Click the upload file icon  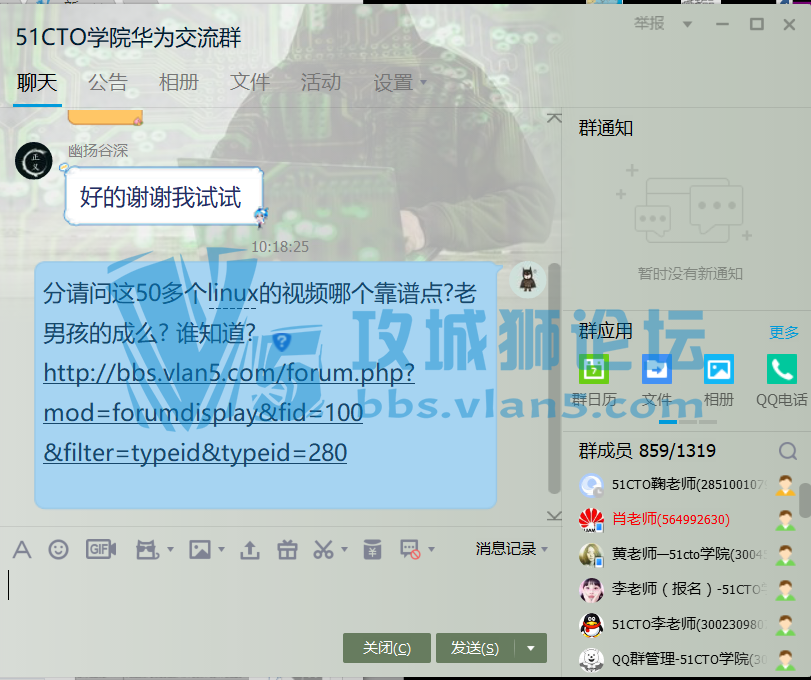coord(250,549)
